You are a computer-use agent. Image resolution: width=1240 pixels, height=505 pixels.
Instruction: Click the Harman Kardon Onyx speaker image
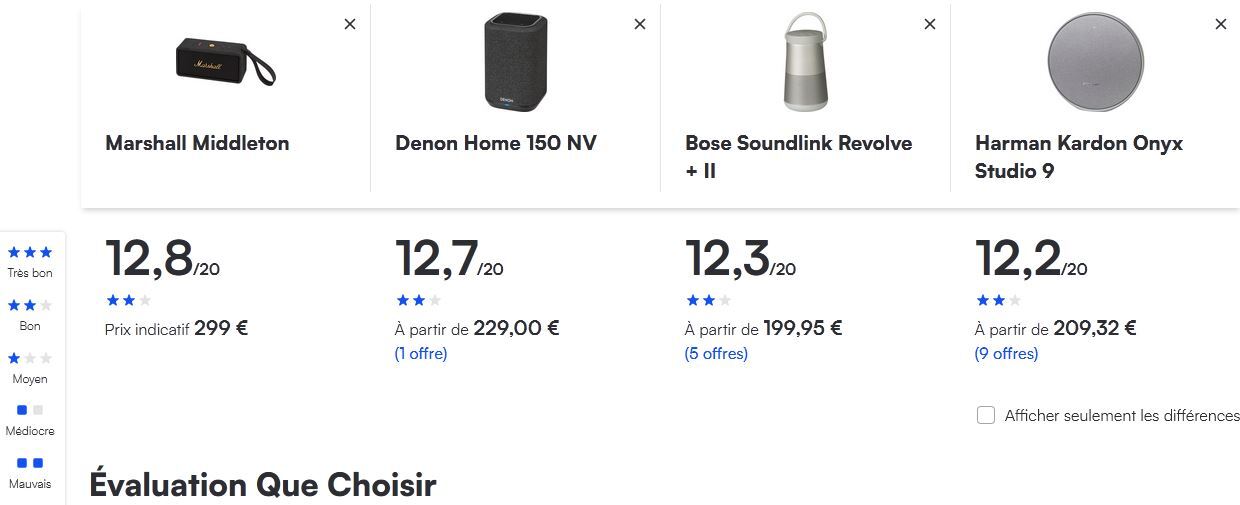click(x=1095, y=62)
